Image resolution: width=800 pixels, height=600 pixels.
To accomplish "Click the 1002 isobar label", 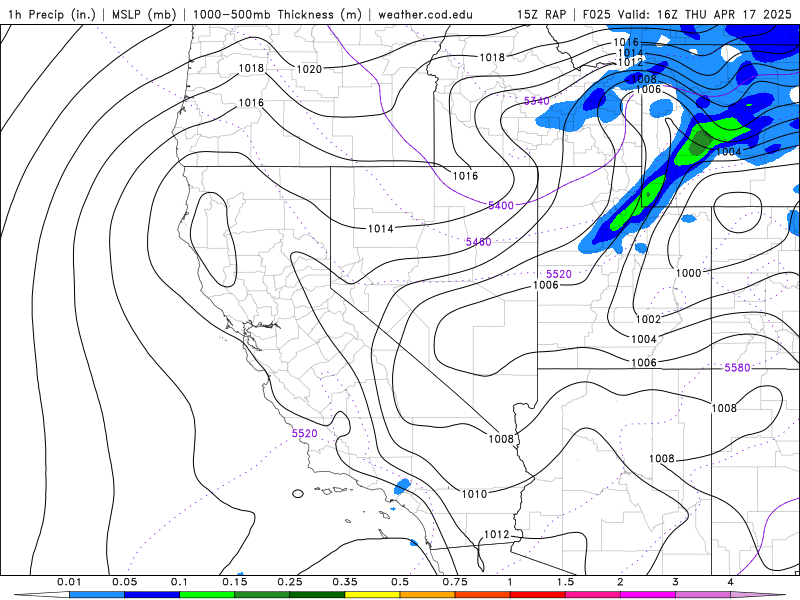I will tap(648, 319).
